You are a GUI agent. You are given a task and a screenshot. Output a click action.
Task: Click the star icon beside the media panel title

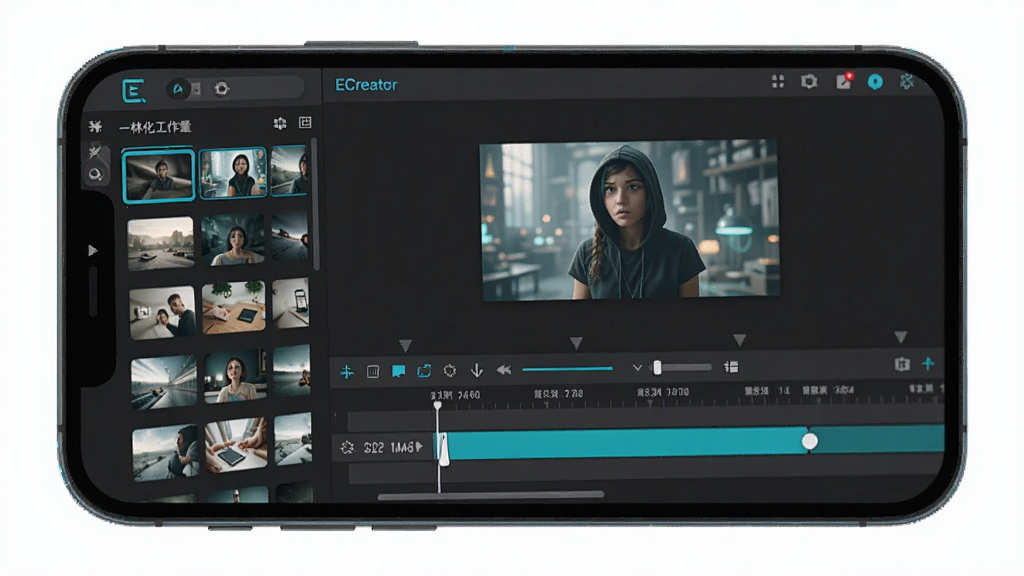point(95,126)
